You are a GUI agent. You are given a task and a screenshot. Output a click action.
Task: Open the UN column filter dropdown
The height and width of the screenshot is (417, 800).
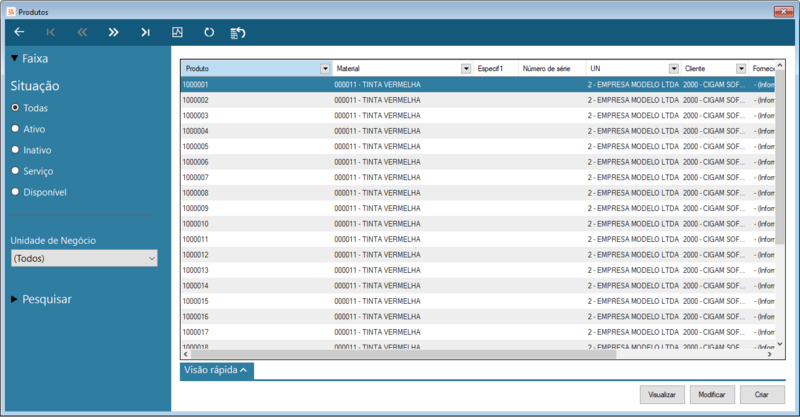(674, 68)
